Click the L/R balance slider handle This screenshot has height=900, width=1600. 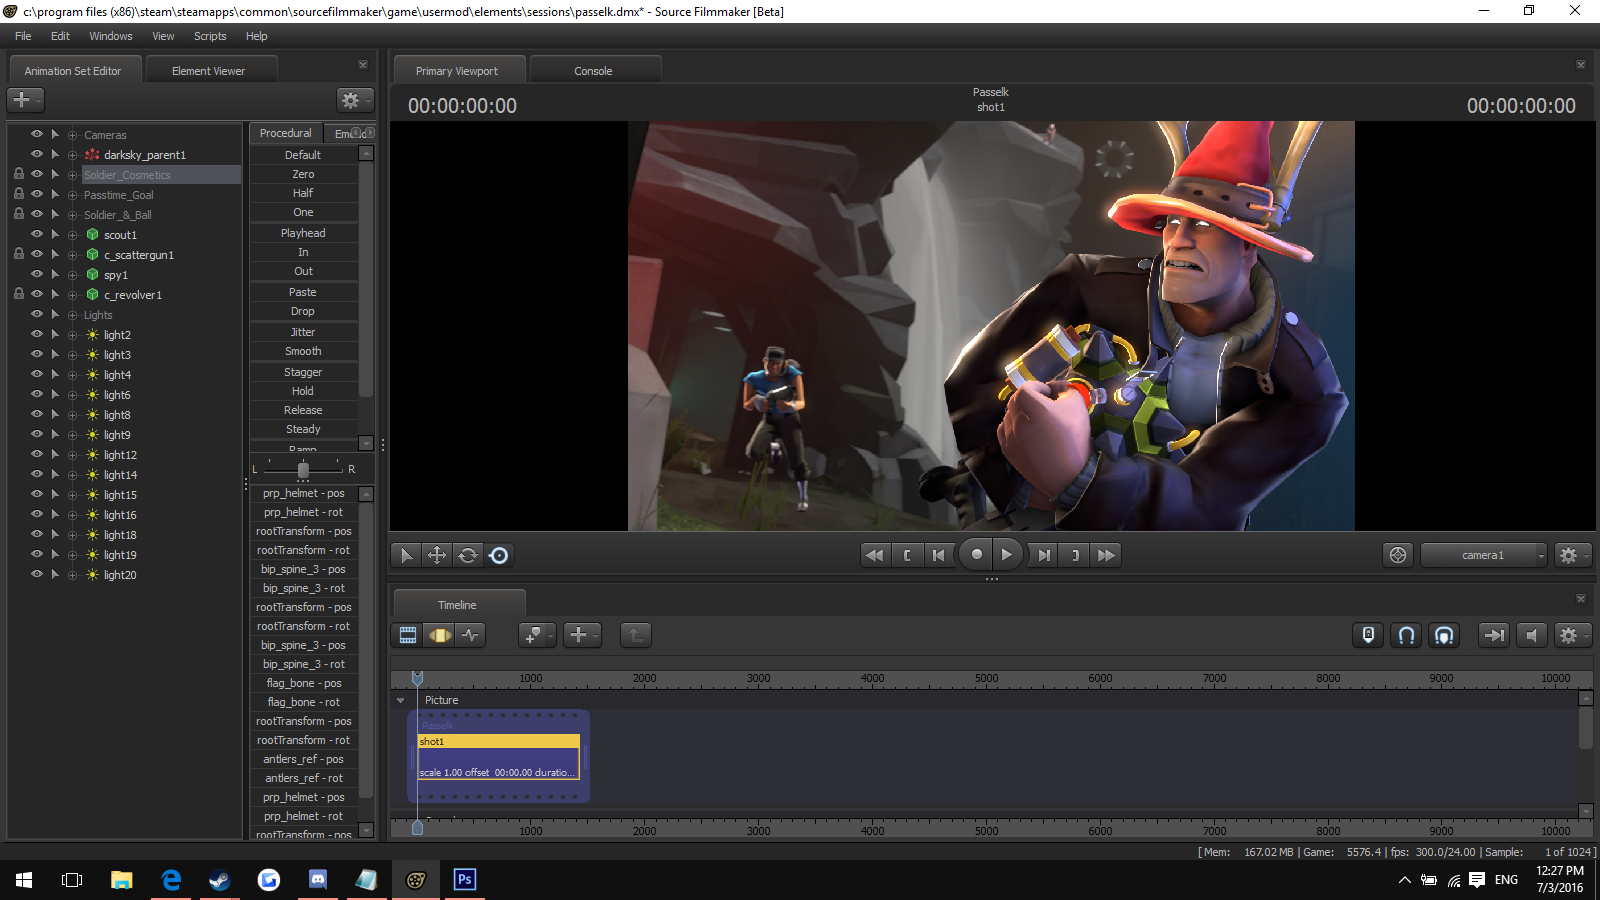click(303, 469)
